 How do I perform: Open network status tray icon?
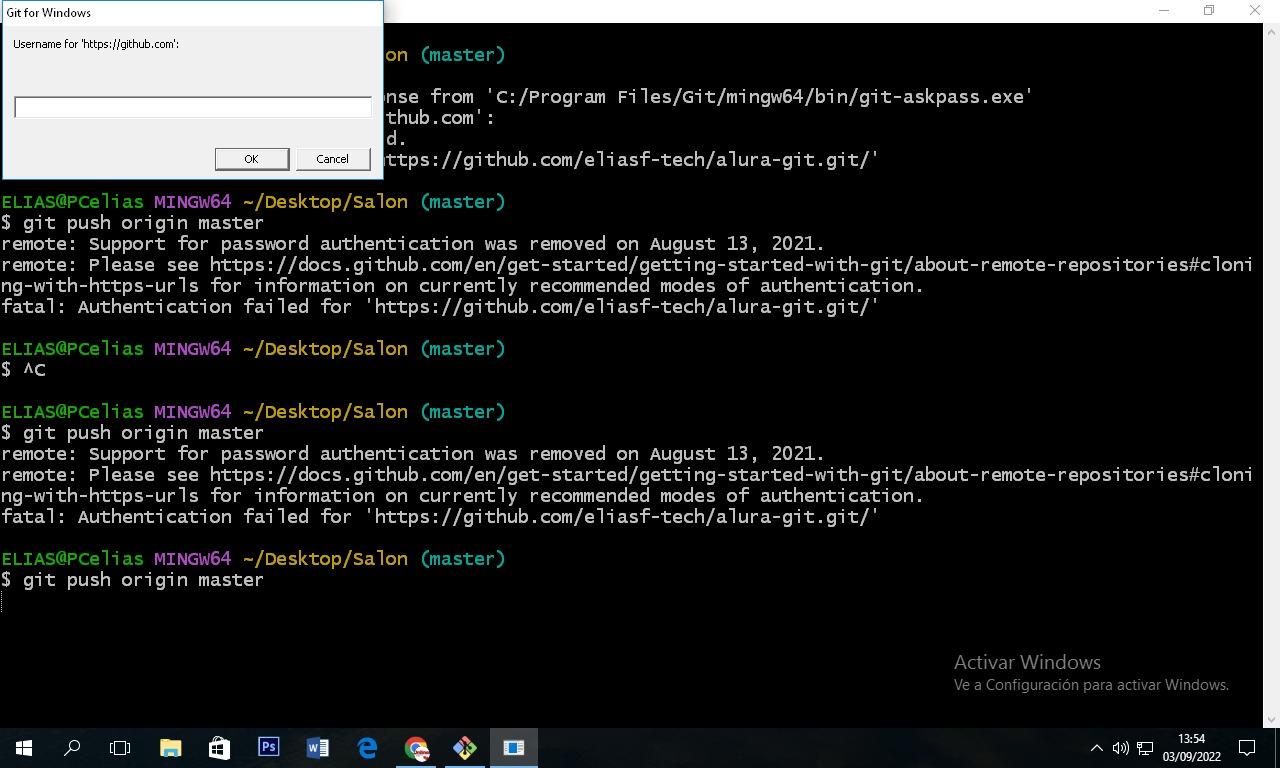point(1145,748)
